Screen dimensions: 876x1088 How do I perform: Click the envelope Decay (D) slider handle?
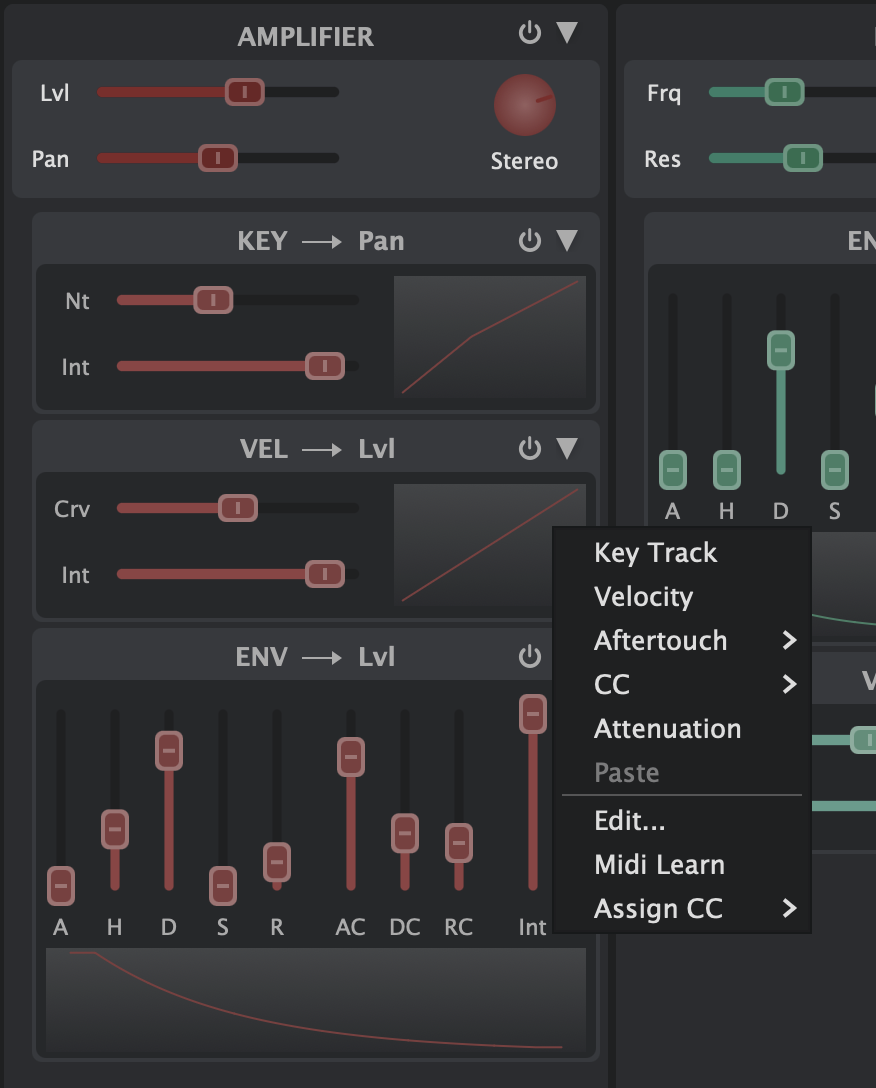coord(169,750)
